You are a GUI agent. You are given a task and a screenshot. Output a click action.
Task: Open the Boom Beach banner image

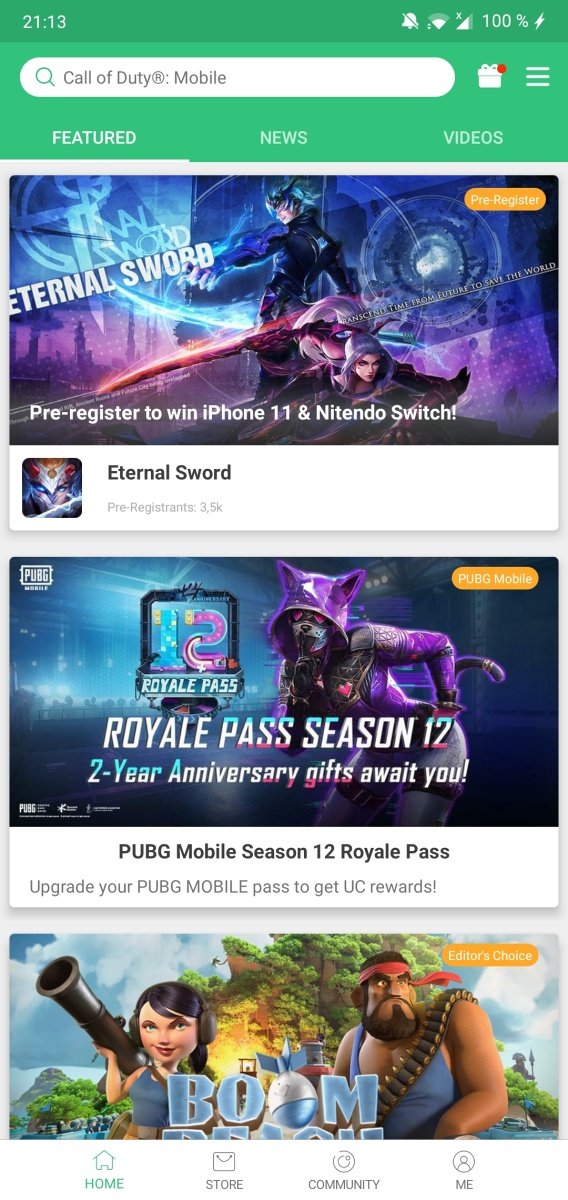click(284, 1037)
